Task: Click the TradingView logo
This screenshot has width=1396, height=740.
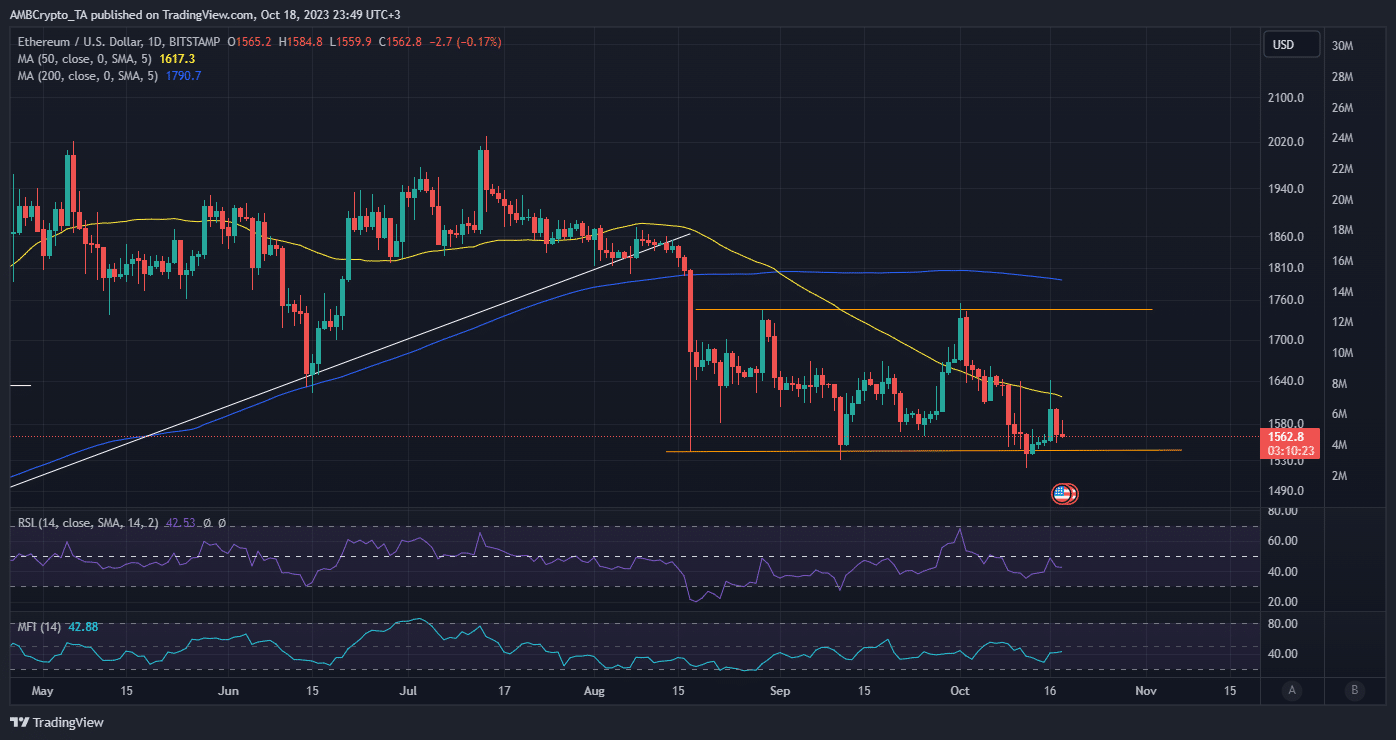Action: (x=57, y=722)
